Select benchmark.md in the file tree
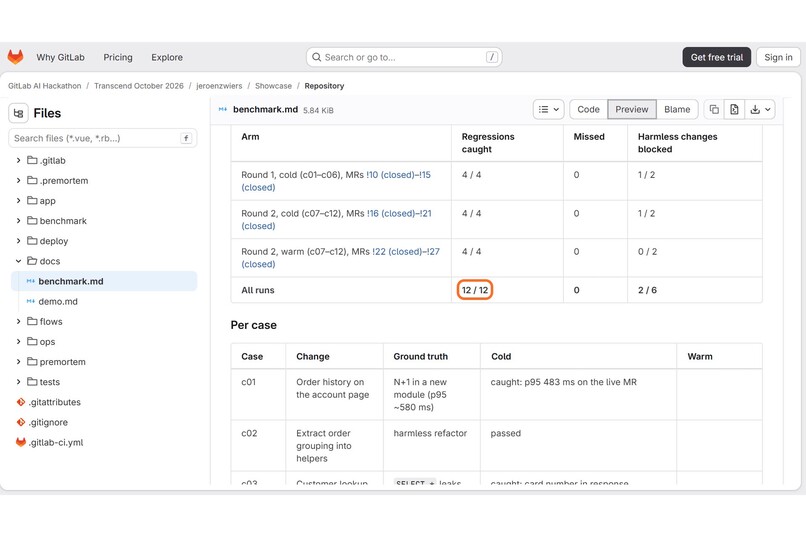The height and width of the screenshot is (537, 806). 104,281
